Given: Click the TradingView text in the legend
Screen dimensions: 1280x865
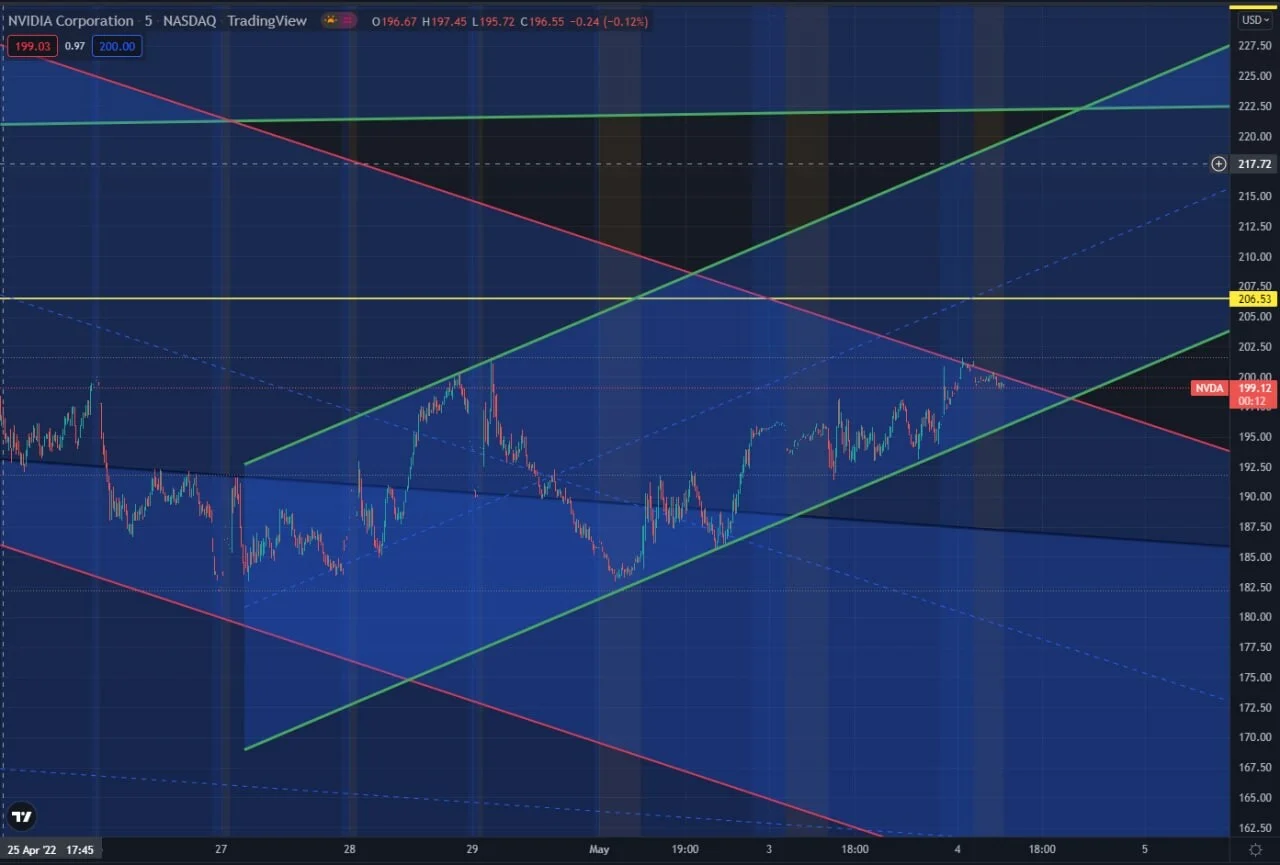Looking at the screenshot, I should pos(268,21).
